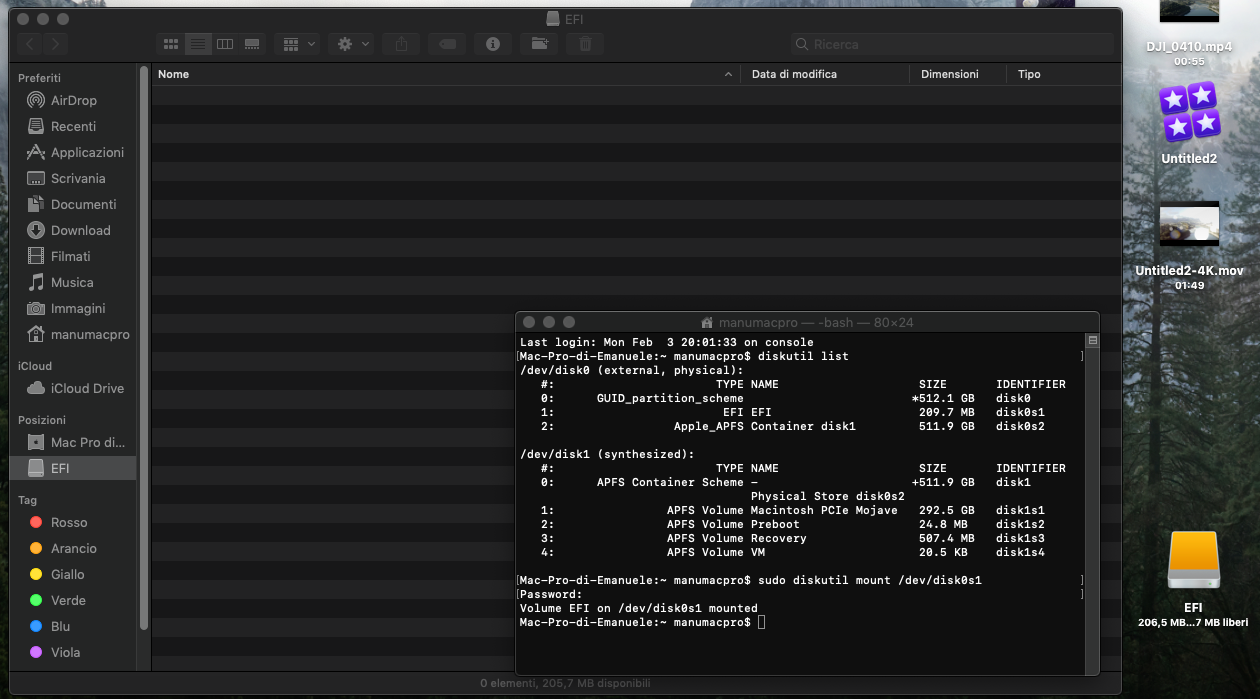The width and height of the screenshot is (1260, 699).
Task: Open the gear action menu
Action: click(352, 44)
